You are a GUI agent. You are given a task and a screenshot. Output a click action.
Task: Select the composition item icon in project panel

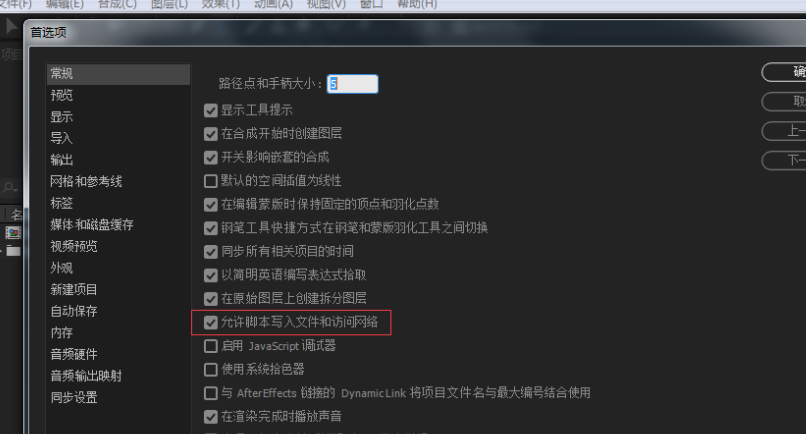(13, 233)
